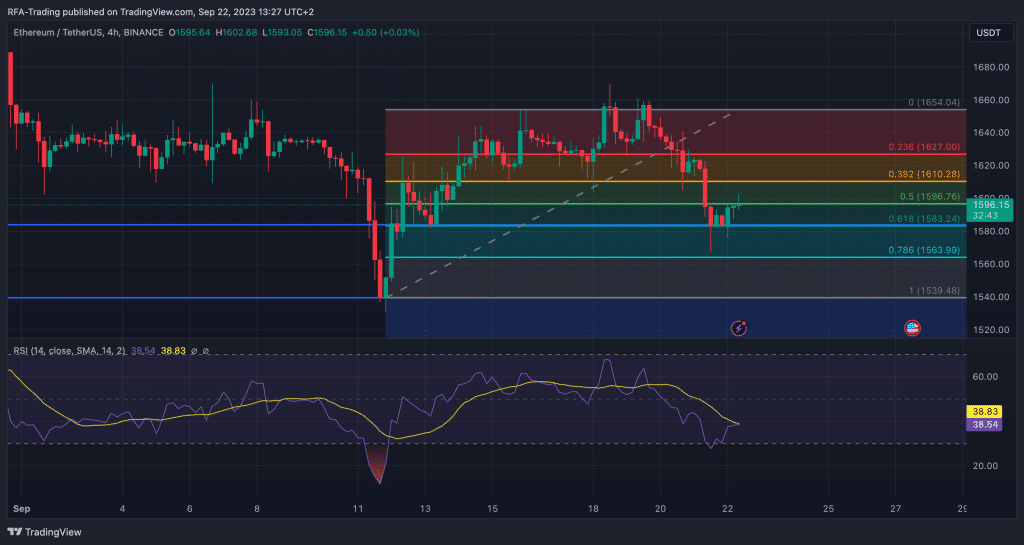
Task: Click the RSI (14, close, SMA, 14, 2) legend
Action: pos(69,350)
